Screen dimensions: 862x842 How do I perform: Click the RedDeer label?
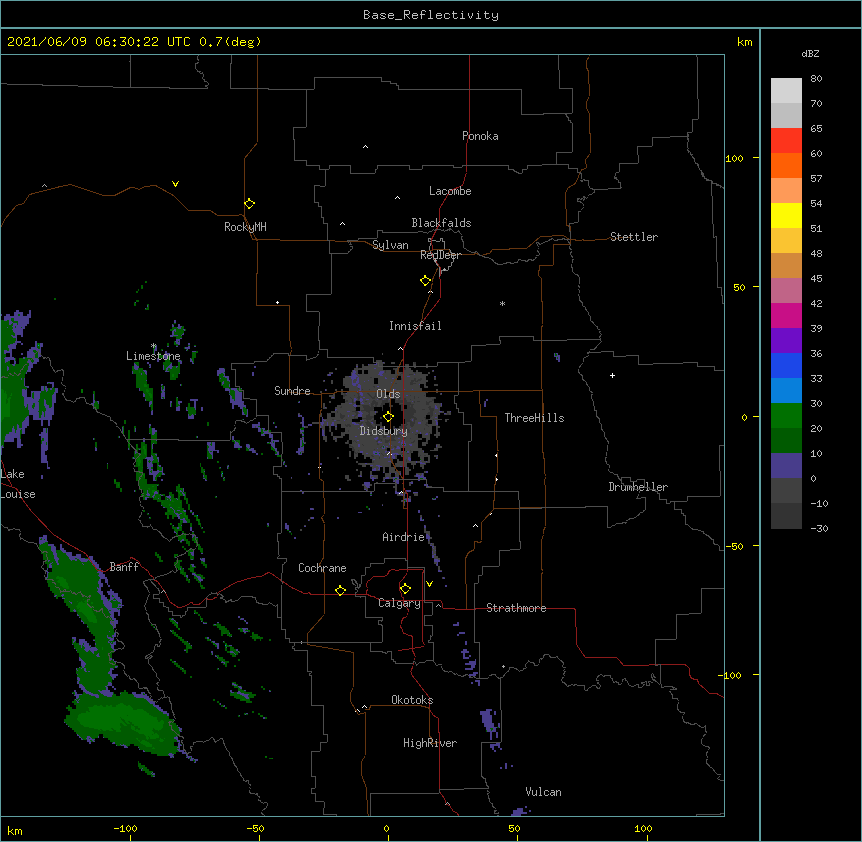[440, 255]
